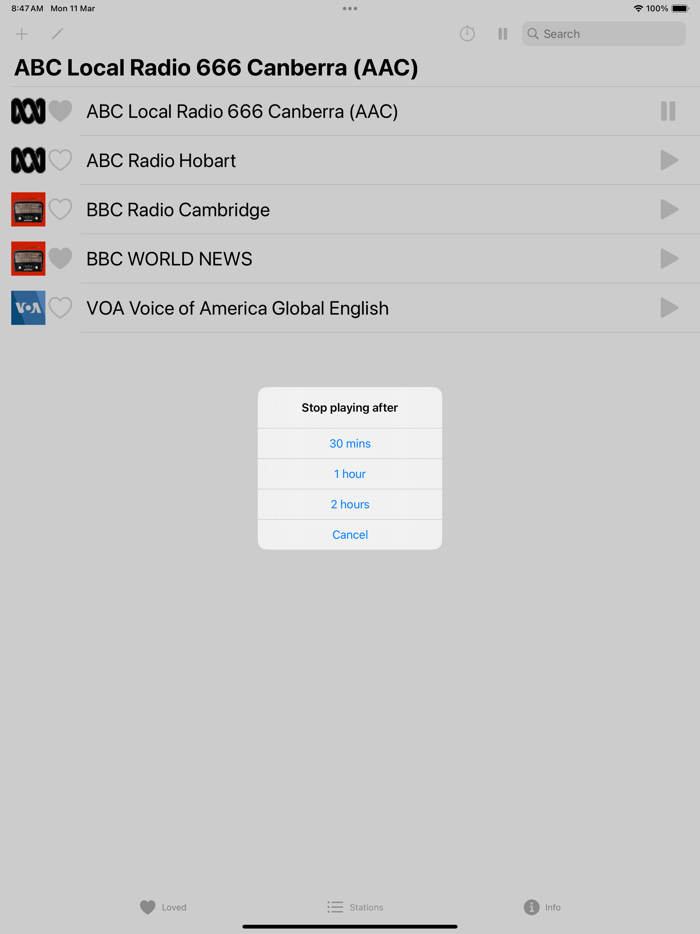Pause playback from the top toolbar
Image resolution: width=700 pixels, height=934 pixels.
[x=503, y=34]
